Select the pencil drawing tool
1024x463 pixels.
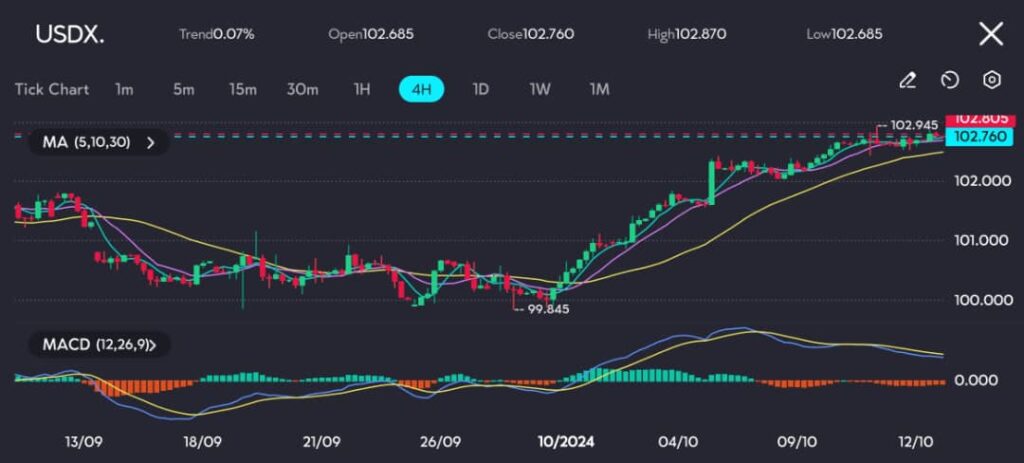click(907, 80)
